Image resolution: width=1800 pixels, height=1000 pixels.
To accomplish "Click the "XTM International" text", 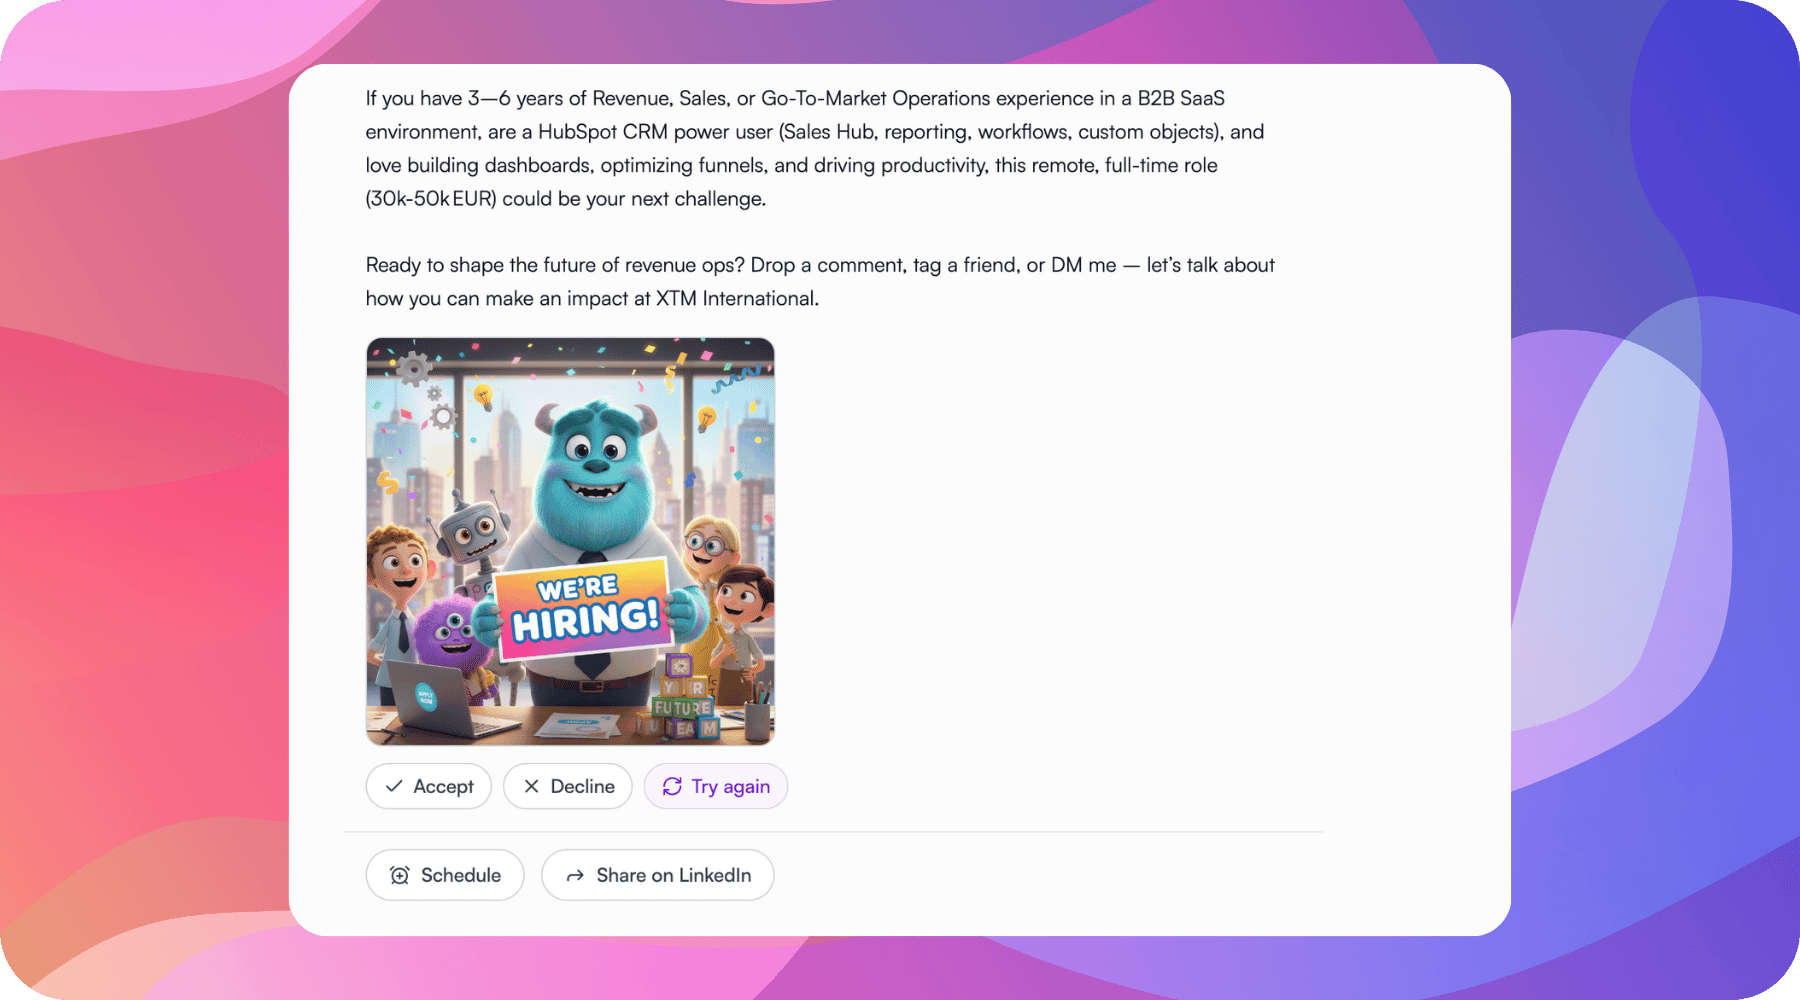I will click(x=736, y=298).
